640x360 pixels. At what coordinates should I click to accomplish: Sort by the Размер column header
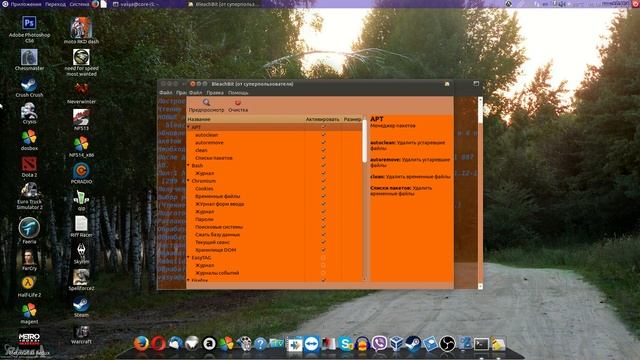pos(352,119)
